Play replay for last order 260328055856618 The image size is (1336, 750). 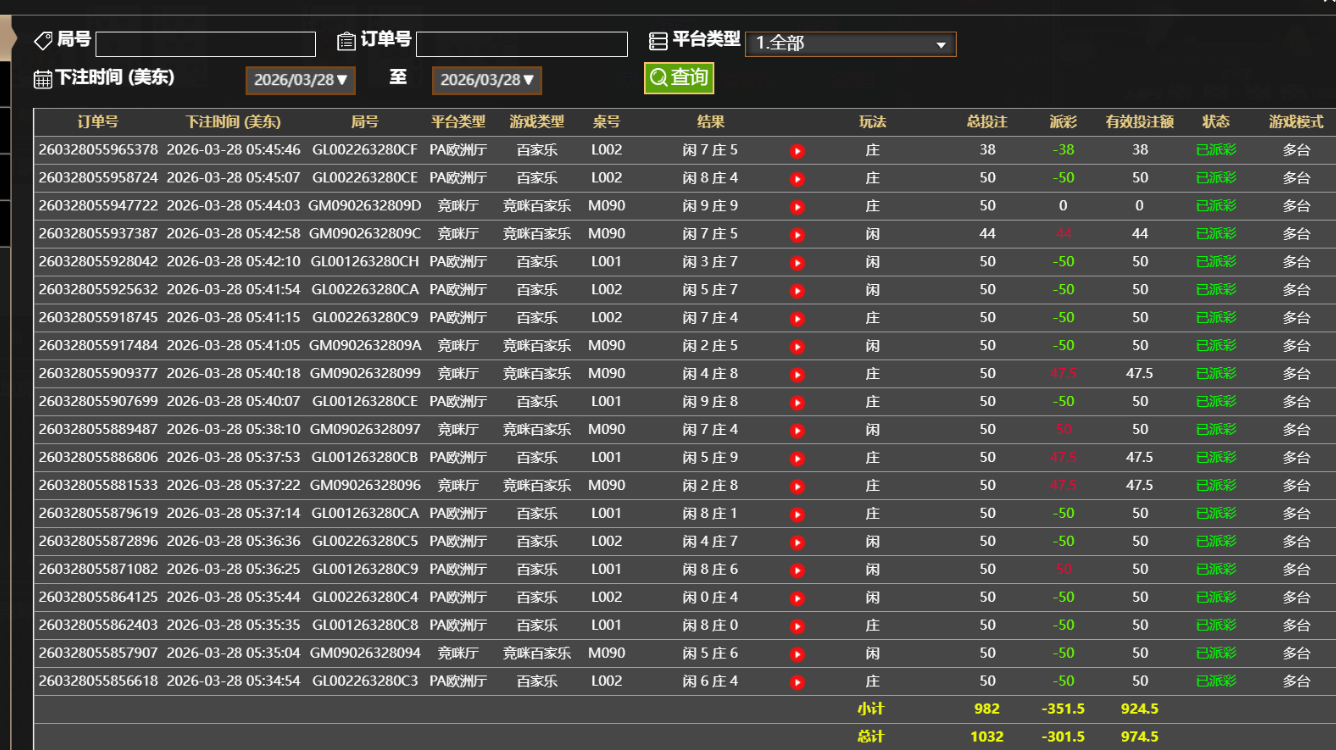(x=797, y=683)
